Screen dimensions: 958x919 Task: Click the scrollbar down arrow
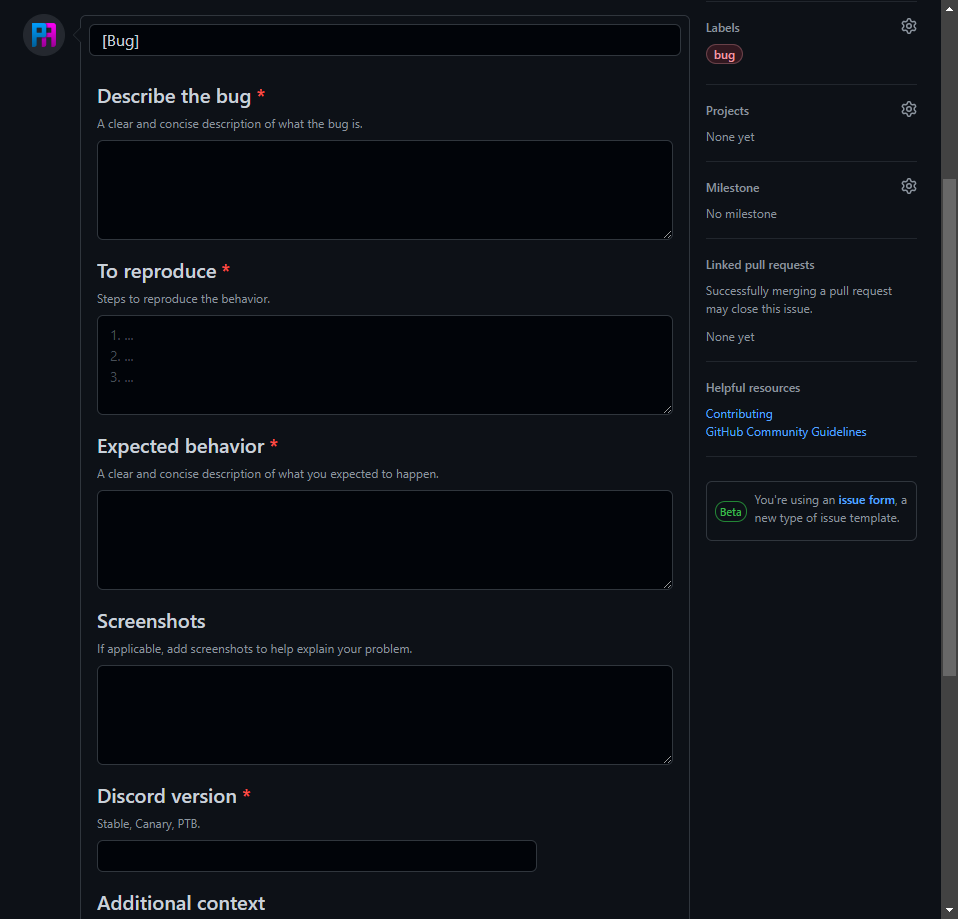(x=949, y=910)
